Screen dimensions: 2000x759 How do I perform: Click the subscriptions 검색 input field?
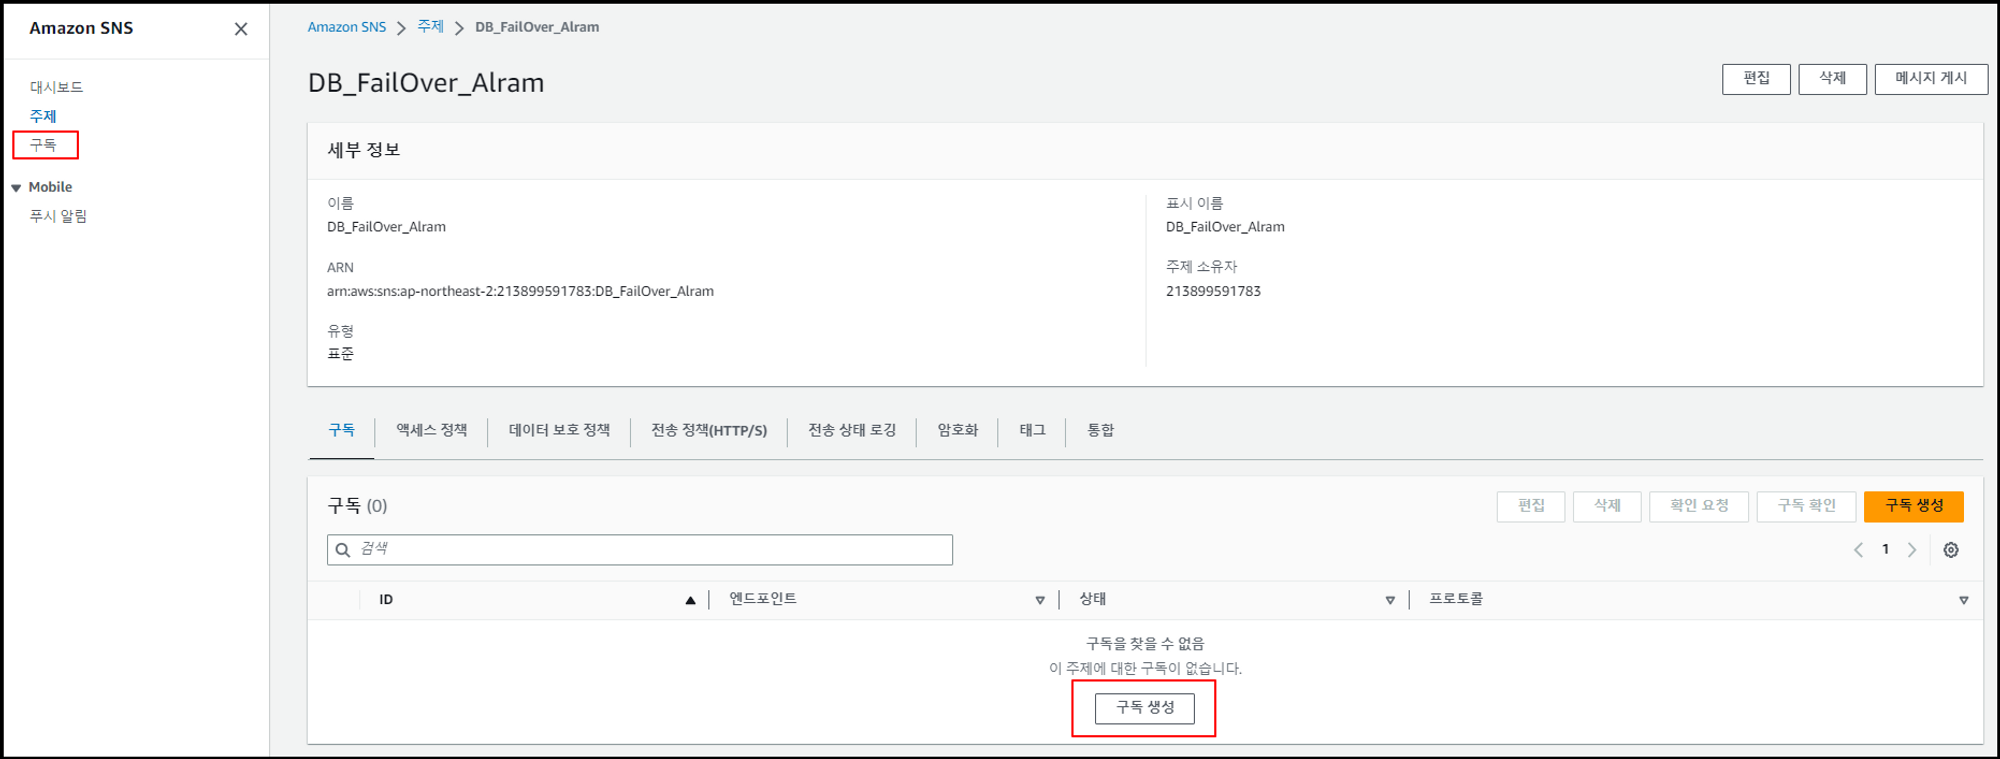coord(640,550)
